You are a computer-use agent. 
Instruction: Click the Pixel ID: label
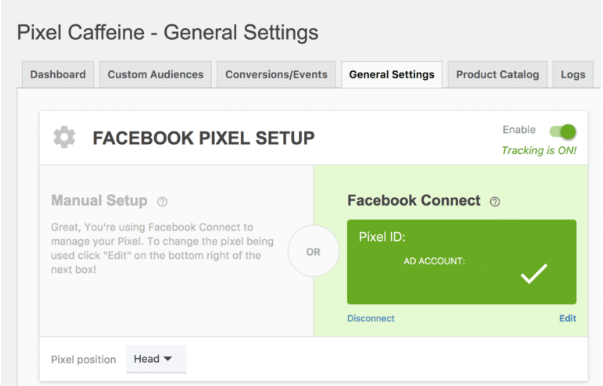[382, 237]
